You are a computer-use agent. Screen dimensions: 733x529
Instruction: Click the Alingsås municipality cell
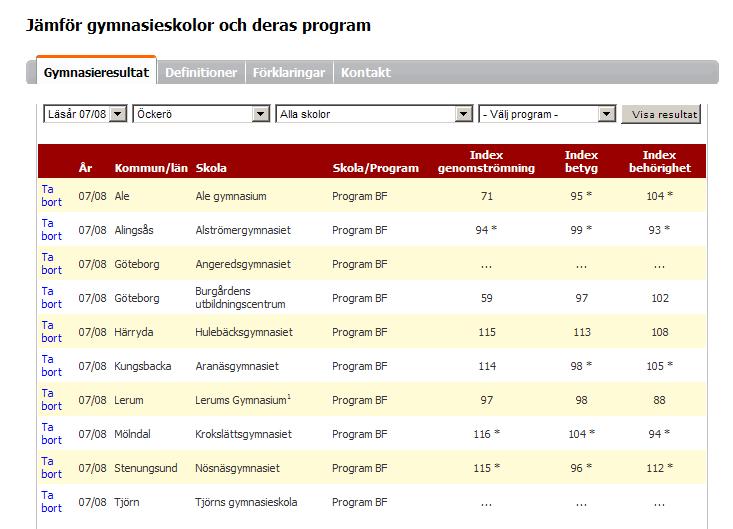click(134, 230)
